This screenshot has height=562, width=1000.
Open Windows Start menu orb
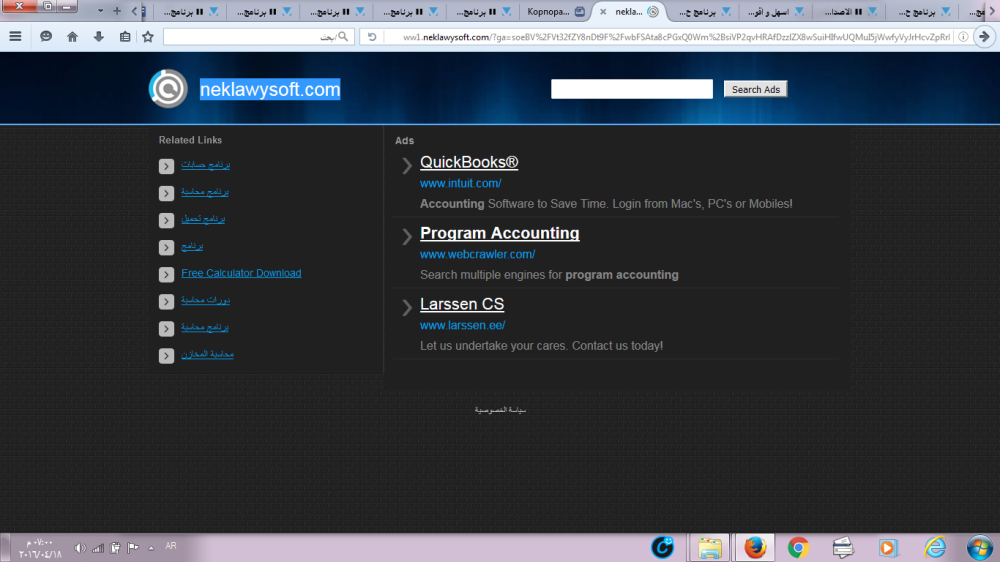(x=979, y=548)
